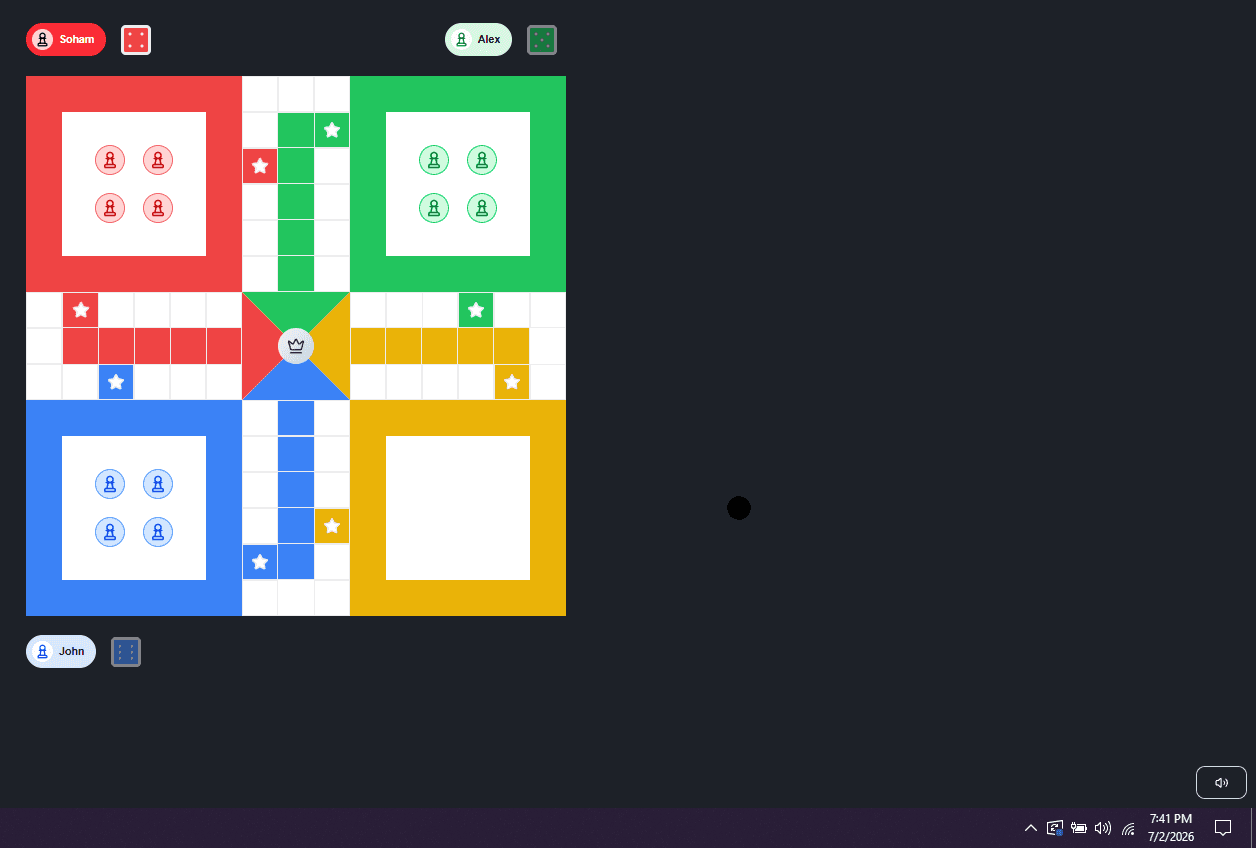
Task: Click the blue triangle of the center home
Action: click(296, 384)
